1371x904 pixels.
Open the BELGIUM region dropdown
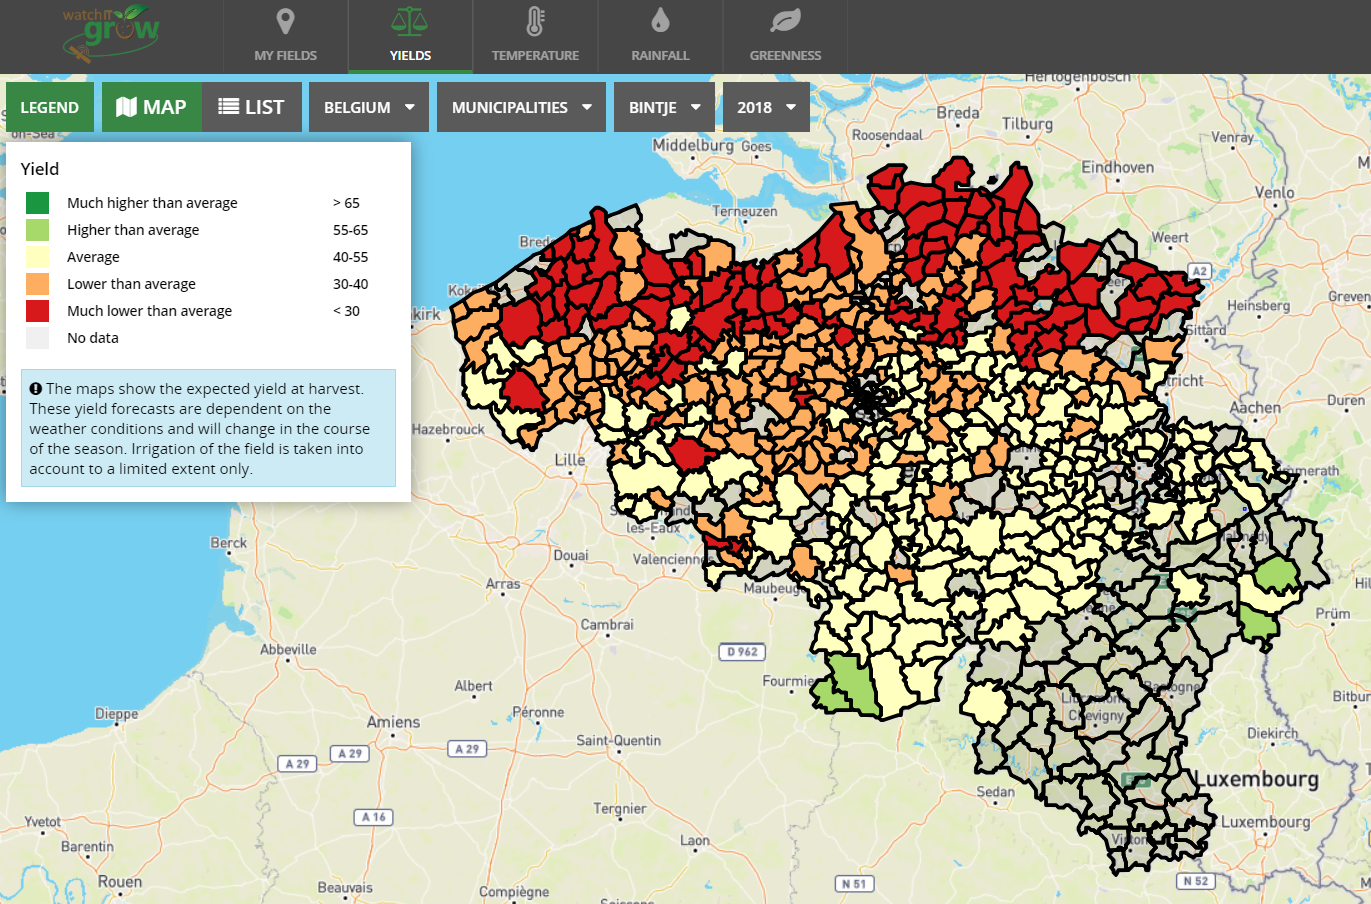coord(368,105)
